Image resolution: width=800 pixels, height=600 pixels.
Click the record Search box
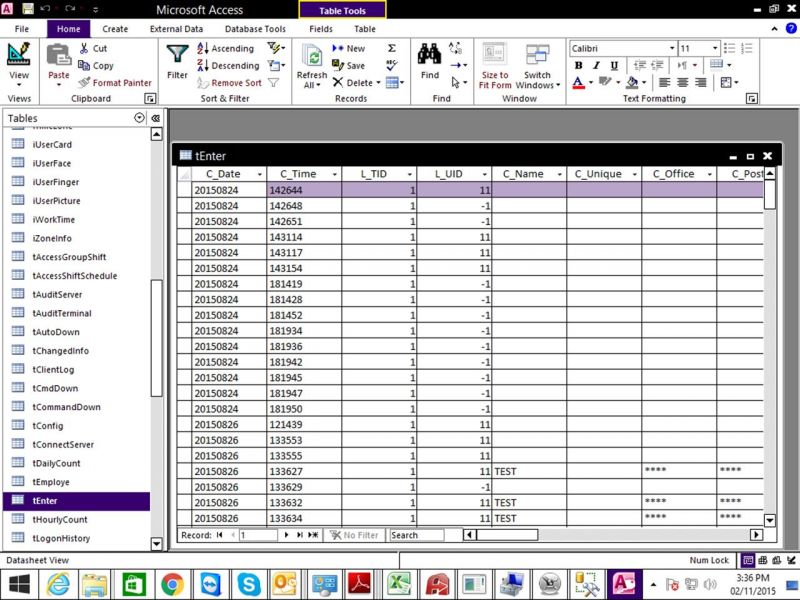pos(416,535)
